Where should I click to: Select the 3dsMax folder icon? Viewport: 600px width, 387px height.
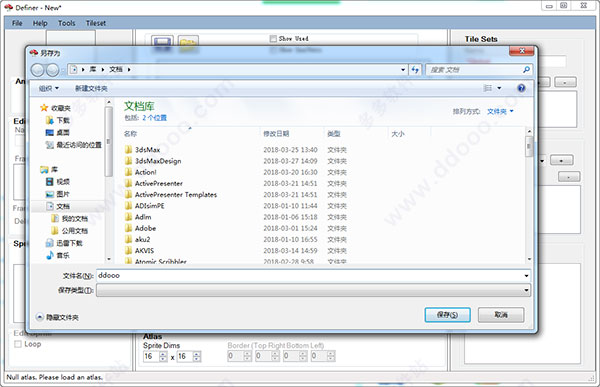click(x=129, y=150)
